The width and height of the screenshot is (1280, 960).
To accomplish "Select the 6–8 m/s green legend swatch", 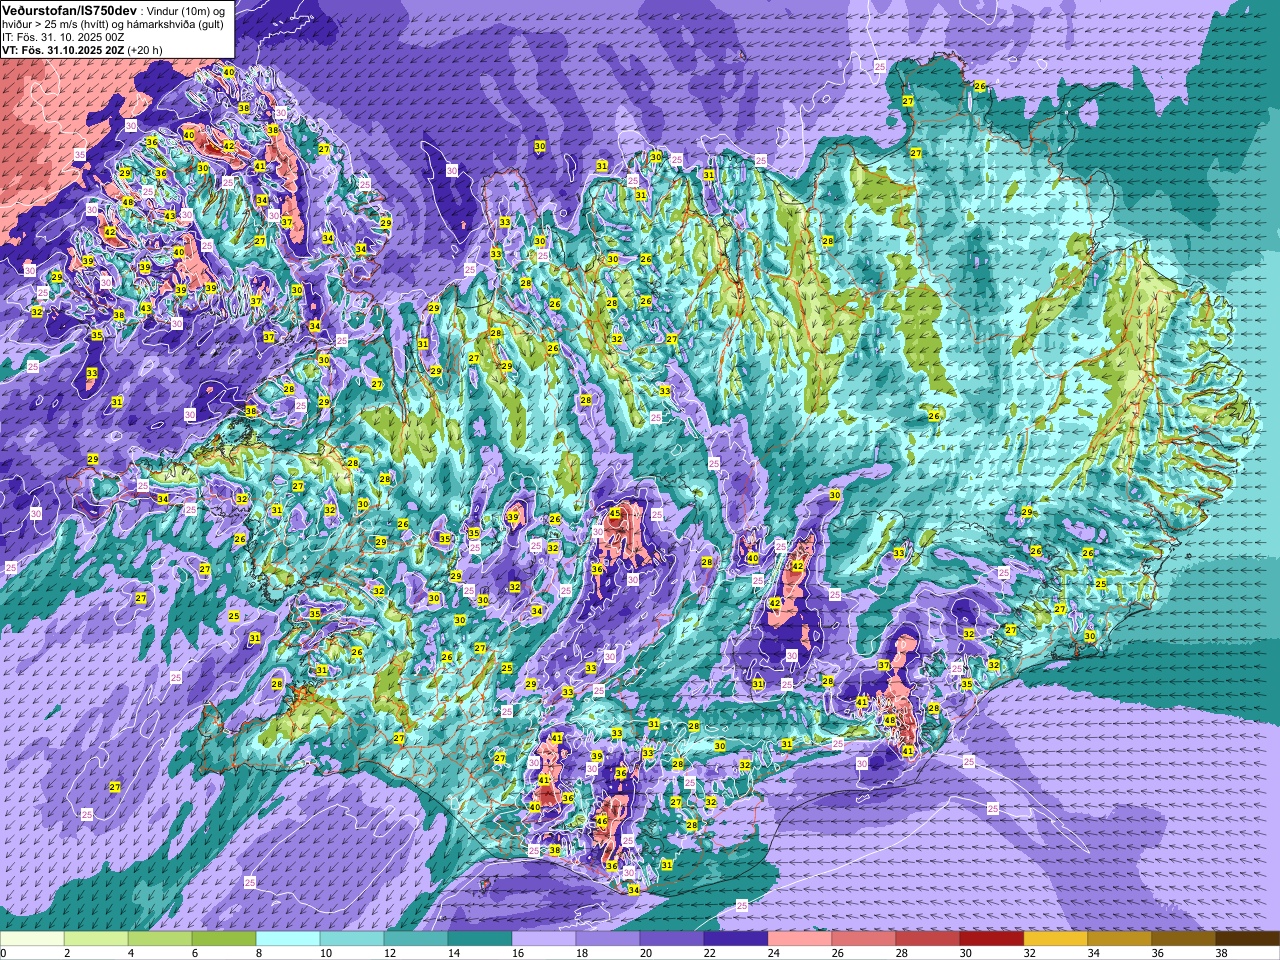I will pos(224,939).
